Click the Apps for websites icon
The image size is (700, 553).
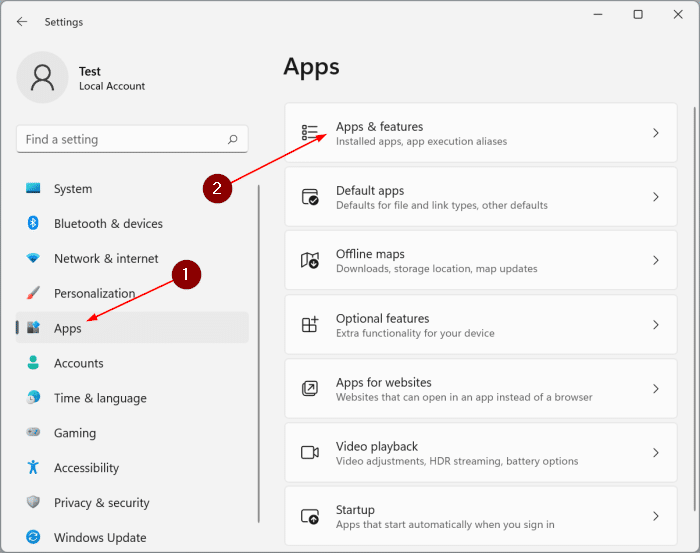[310, 388]
